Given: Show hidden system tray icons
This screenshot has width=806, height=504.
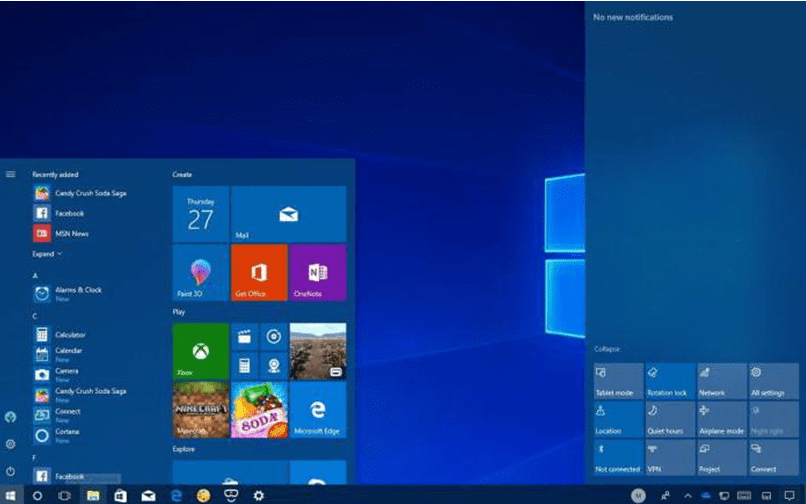Looking at the screenshot, I should (x=687, y=495).
